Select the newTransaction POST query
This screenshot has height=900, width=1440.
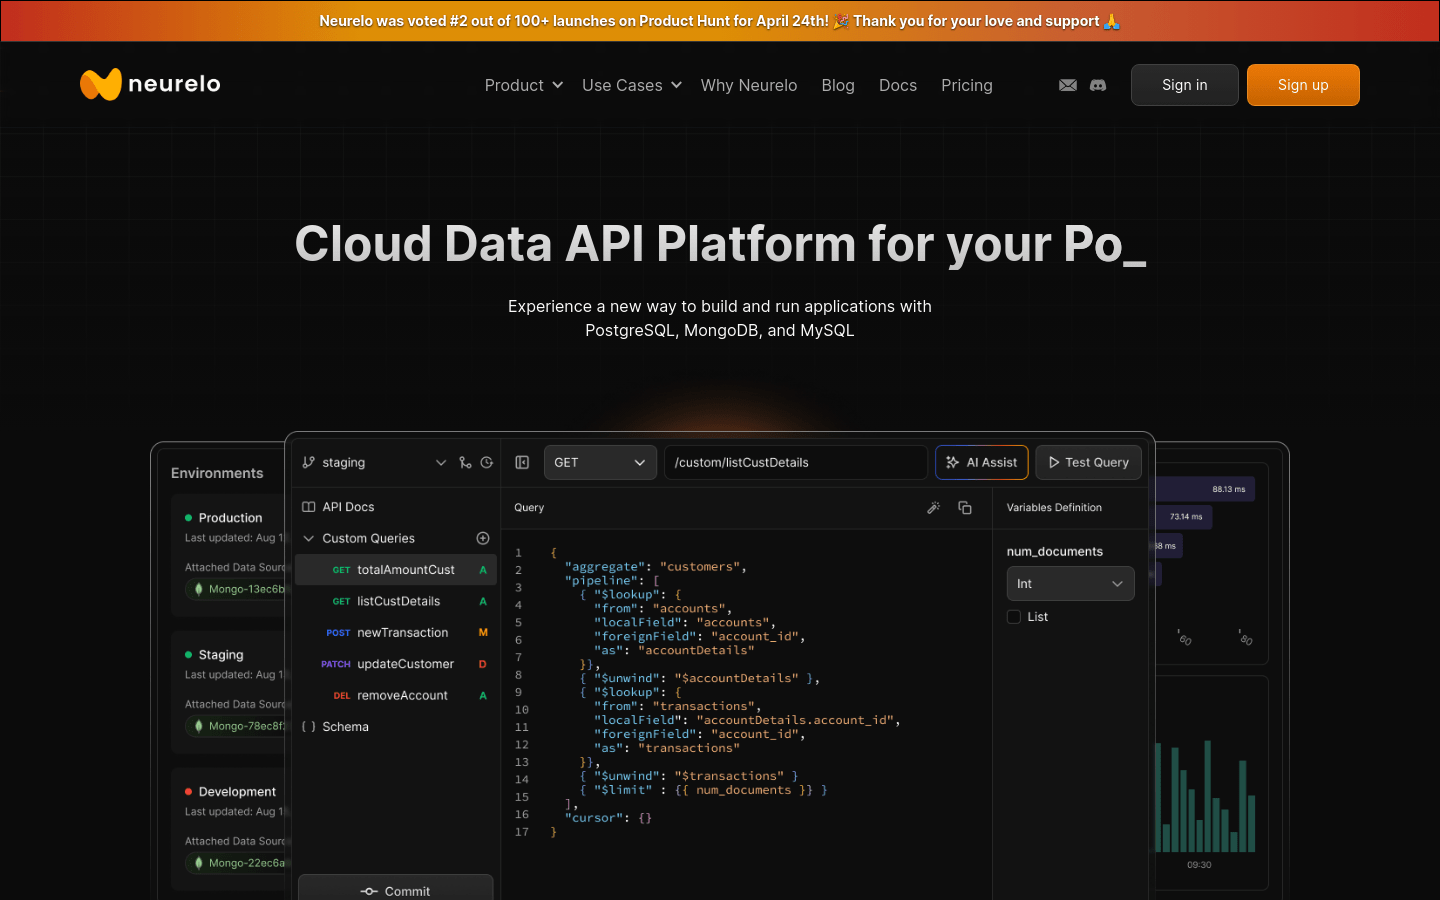[396, 633]
